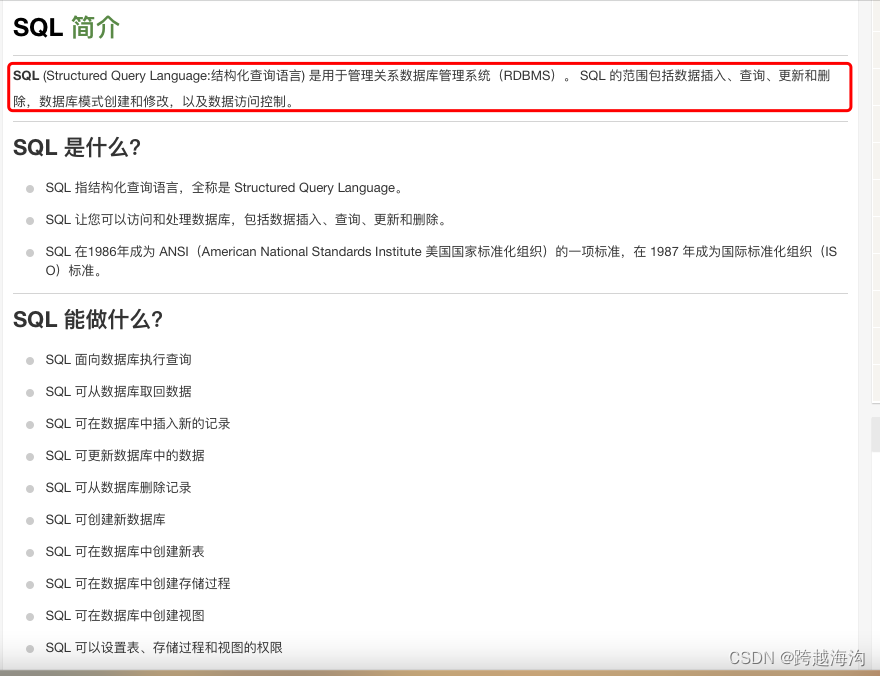Select the red-boxed SQL definition paragraph

430,87
